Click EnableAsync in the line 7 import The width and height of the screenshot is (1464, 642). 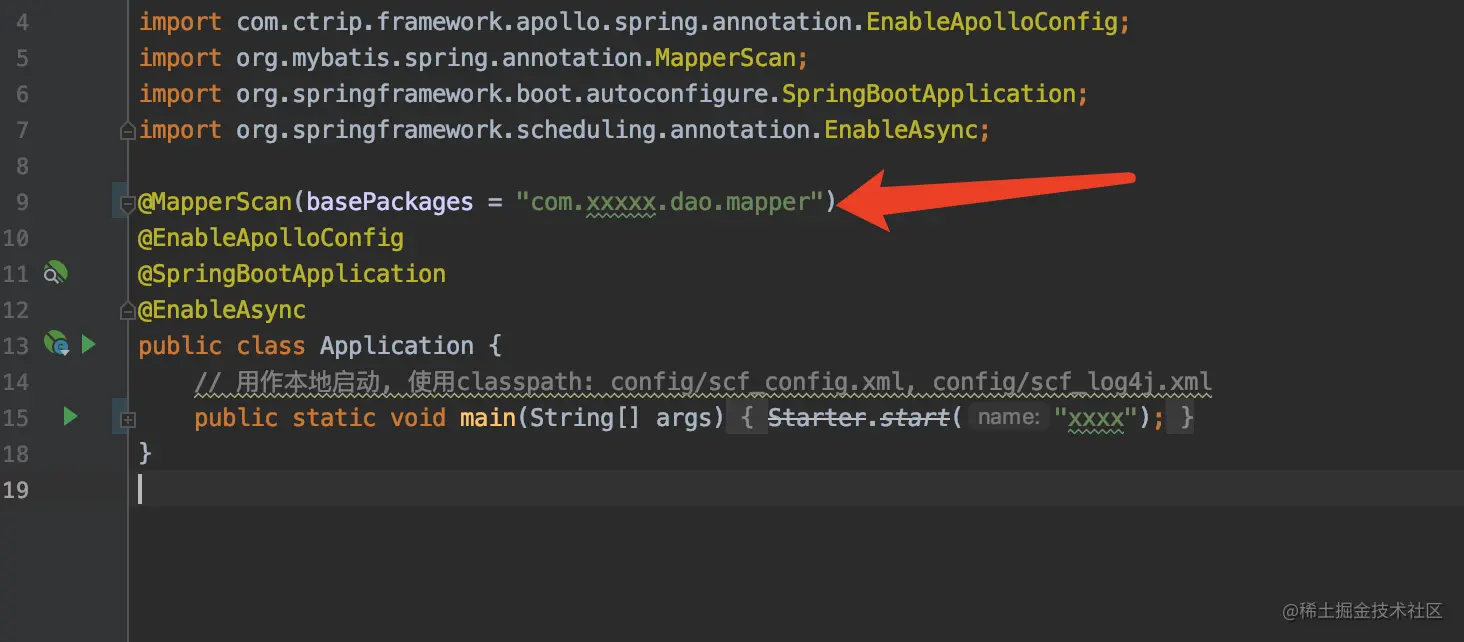point(900,130)
